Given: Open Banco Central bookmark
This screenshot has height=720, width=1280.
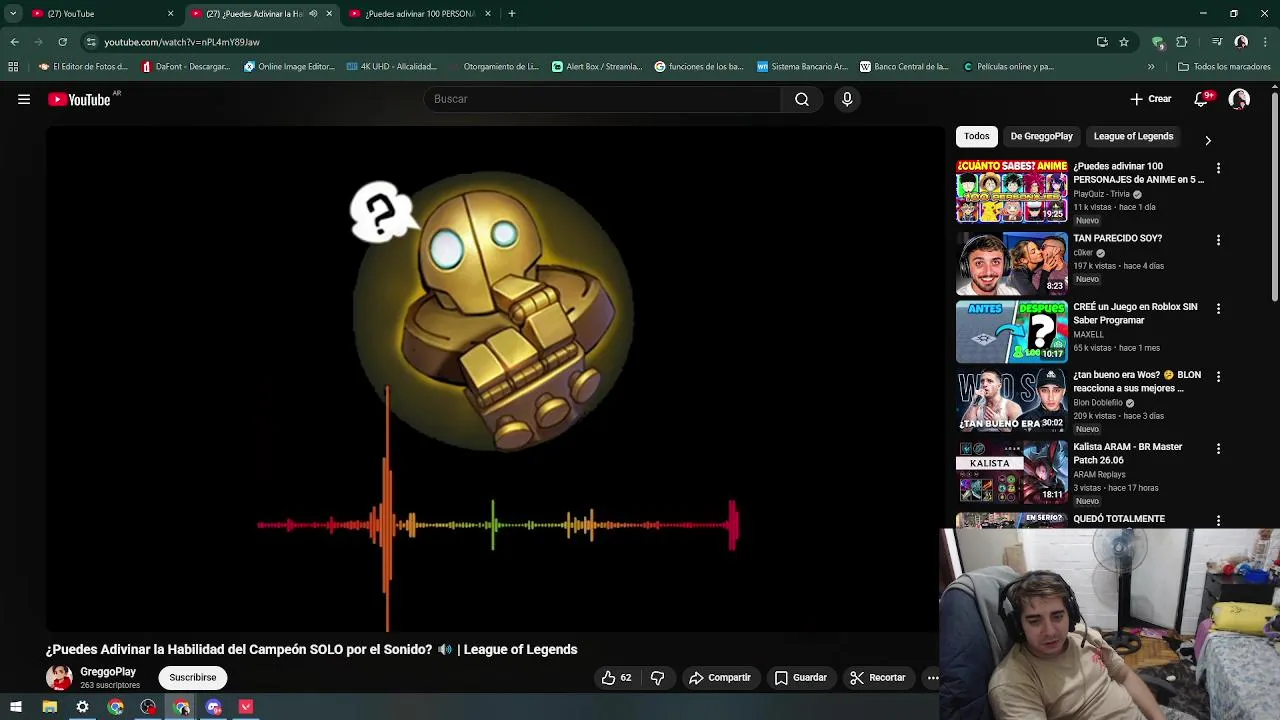Looking at the screenshot, I should (904, 67).
